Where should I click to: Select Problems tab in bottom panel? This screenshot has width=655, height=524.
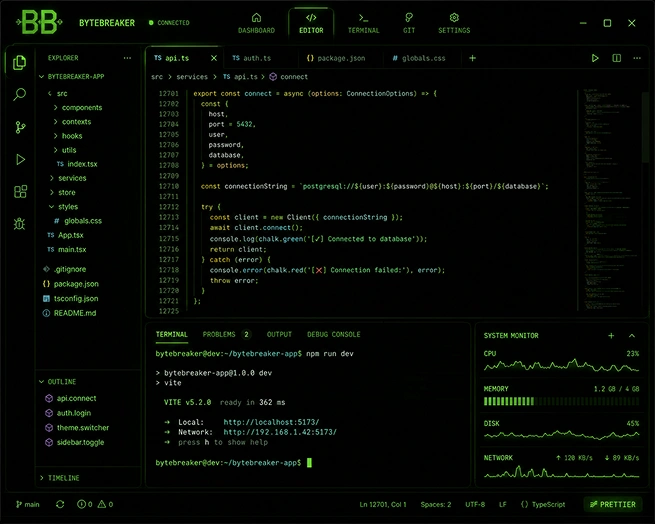[x=226, y=334]
